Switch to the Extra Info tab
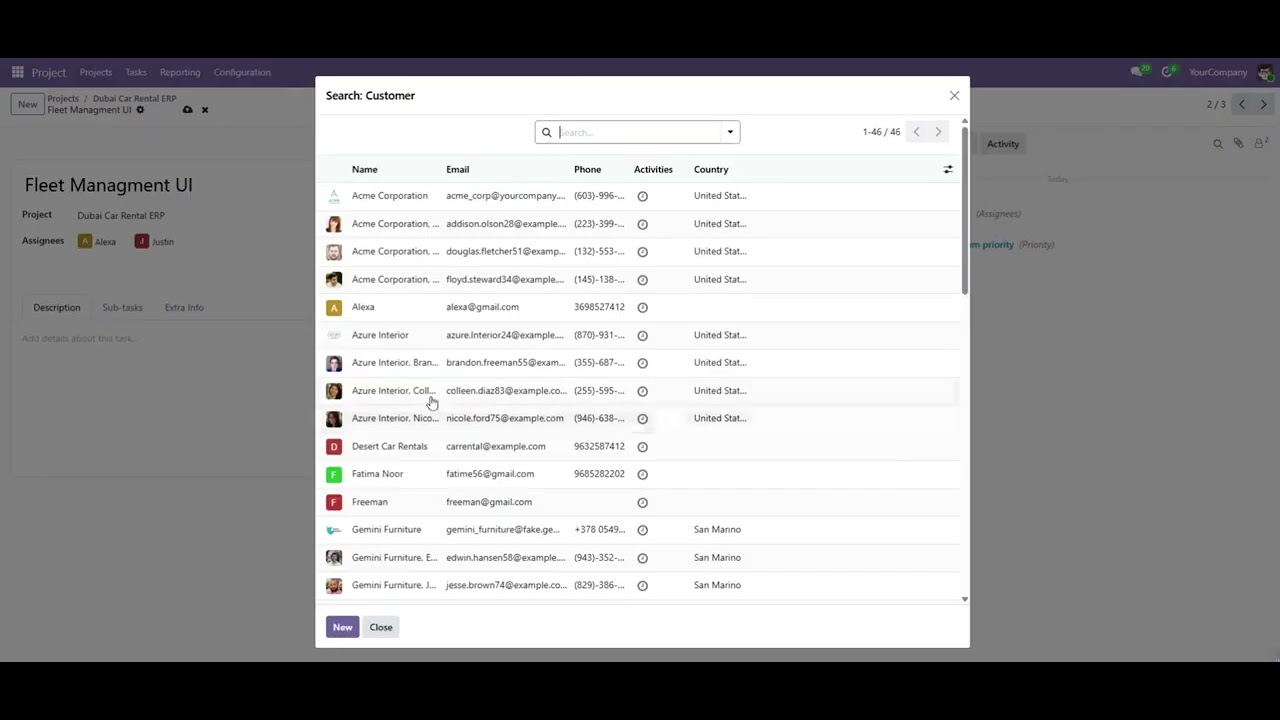Screen dimensions: 1280x720 coord(184,308)
